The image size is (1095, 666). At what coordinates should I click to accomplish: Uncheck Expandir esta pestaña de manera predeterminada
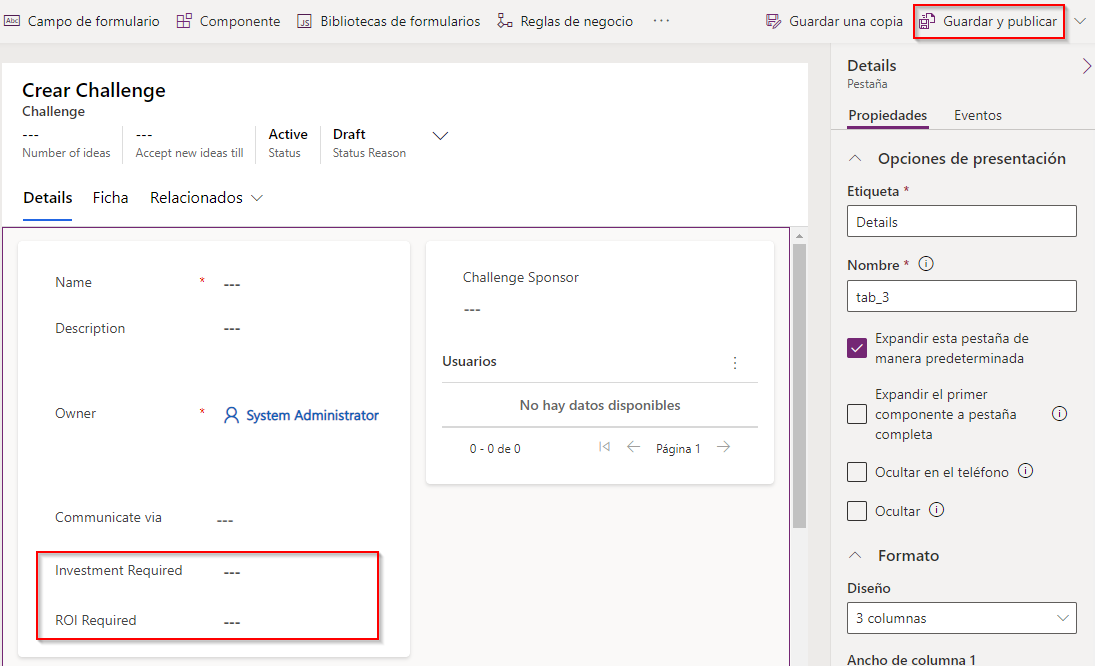(x=857, y=348)
